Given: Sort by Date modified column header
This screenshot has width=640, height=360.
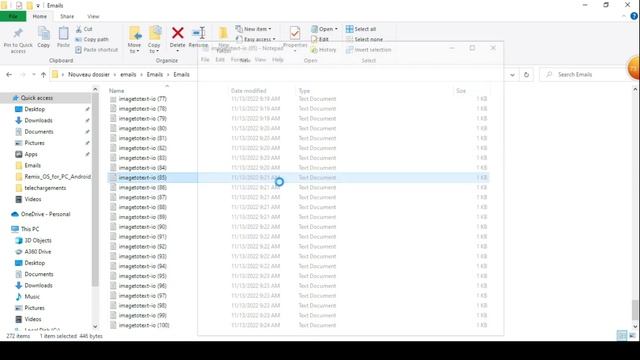Looking at the screenshot, I should pyautogui.click(x=249, y=91).
